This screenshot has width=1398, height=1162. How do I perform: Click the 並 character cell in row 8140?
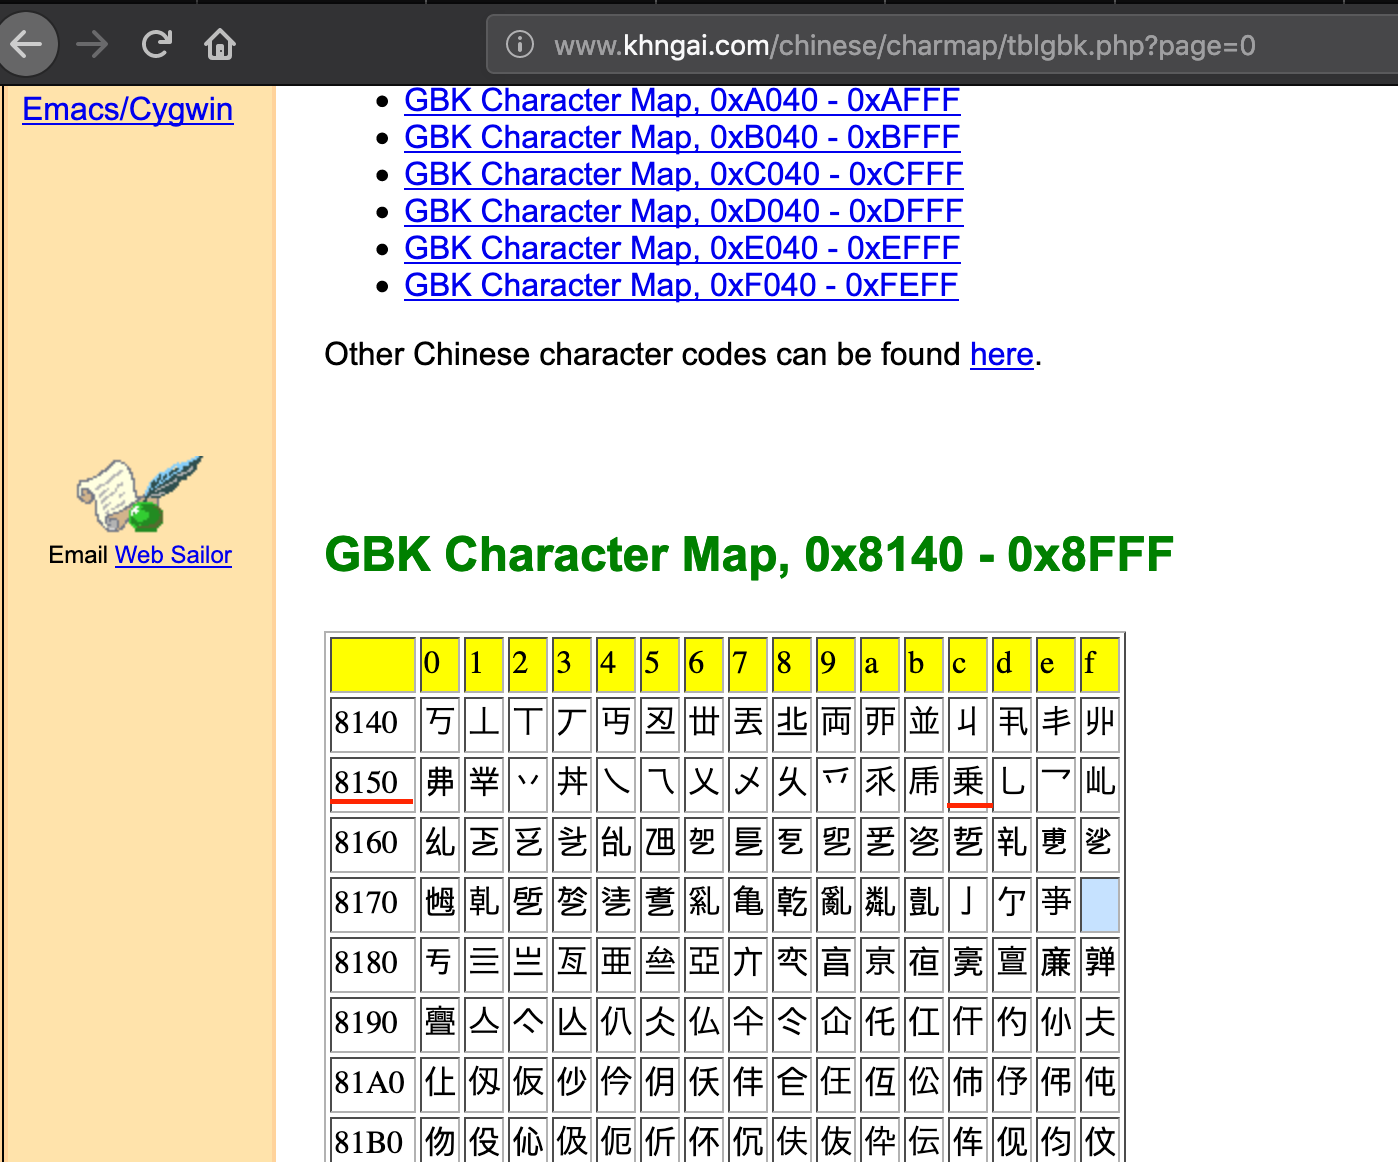[924, 723]
